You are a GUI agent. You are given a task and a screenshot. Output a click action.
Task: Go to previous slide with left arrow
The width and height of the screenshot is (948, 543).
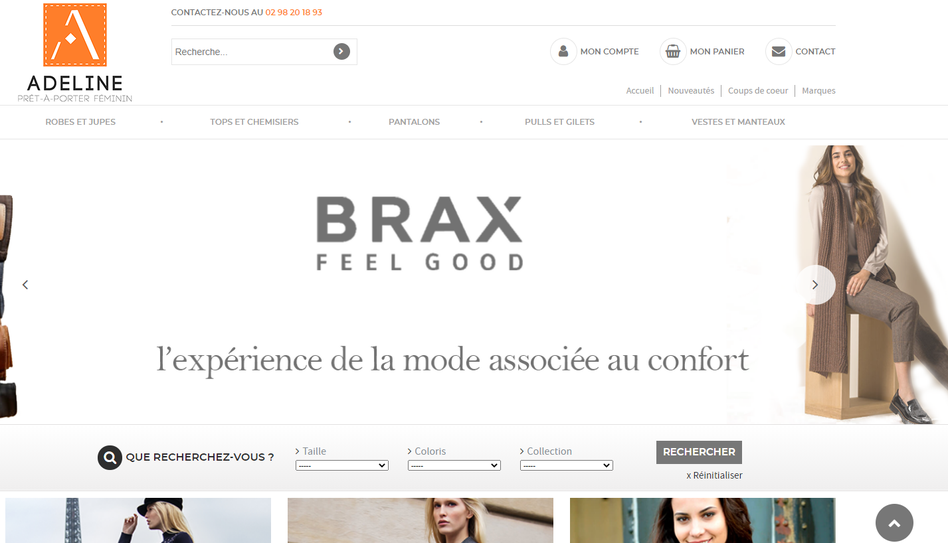25,285
